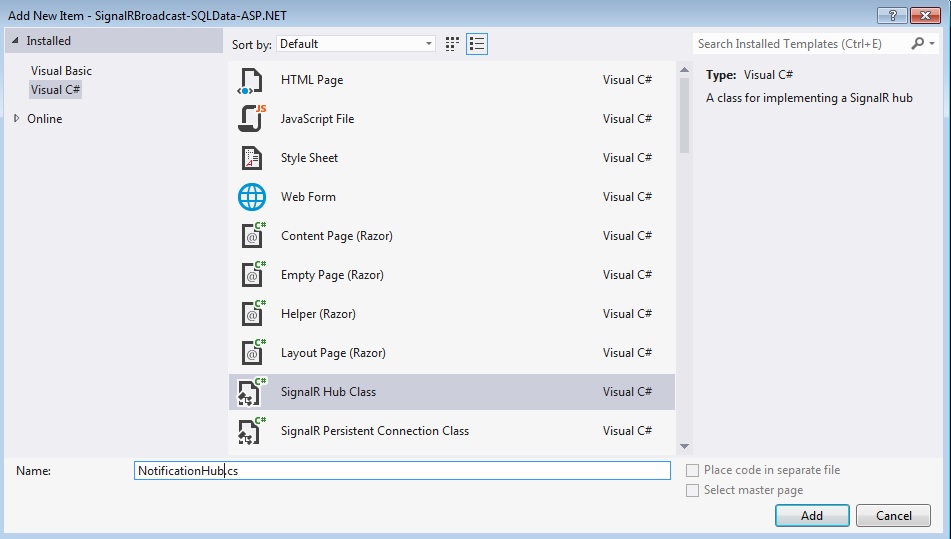The height and width of the screenshot is (539, 951).
Task: Pick the Style Sheet template icon
Action: [x=251, y=158]
